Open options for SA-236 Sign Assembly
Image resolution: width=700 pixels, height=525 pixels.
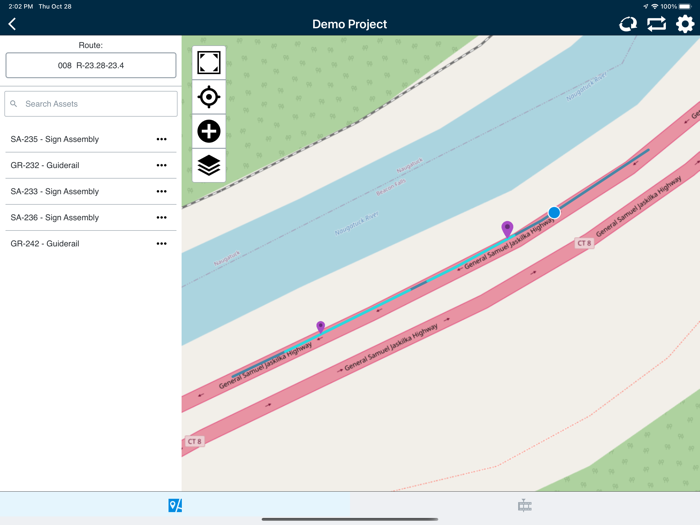162,217
